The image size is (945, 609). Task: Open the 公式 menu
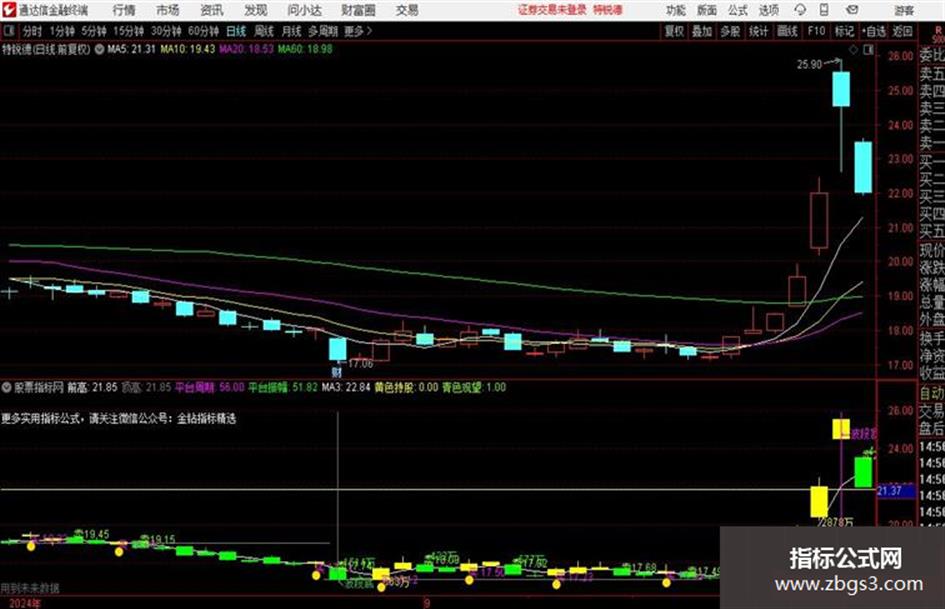tap(738, 10)
